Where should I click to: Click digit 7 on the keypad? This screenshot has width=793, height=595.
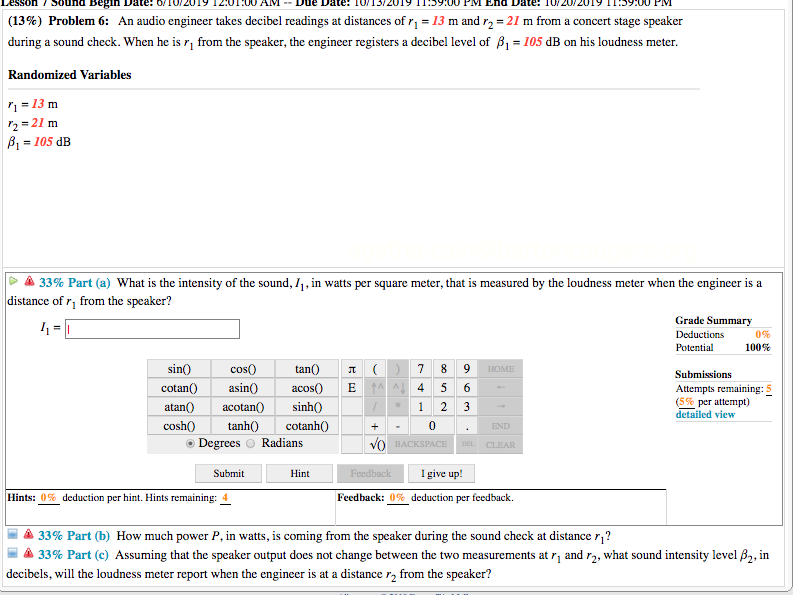tap(420, 369)
